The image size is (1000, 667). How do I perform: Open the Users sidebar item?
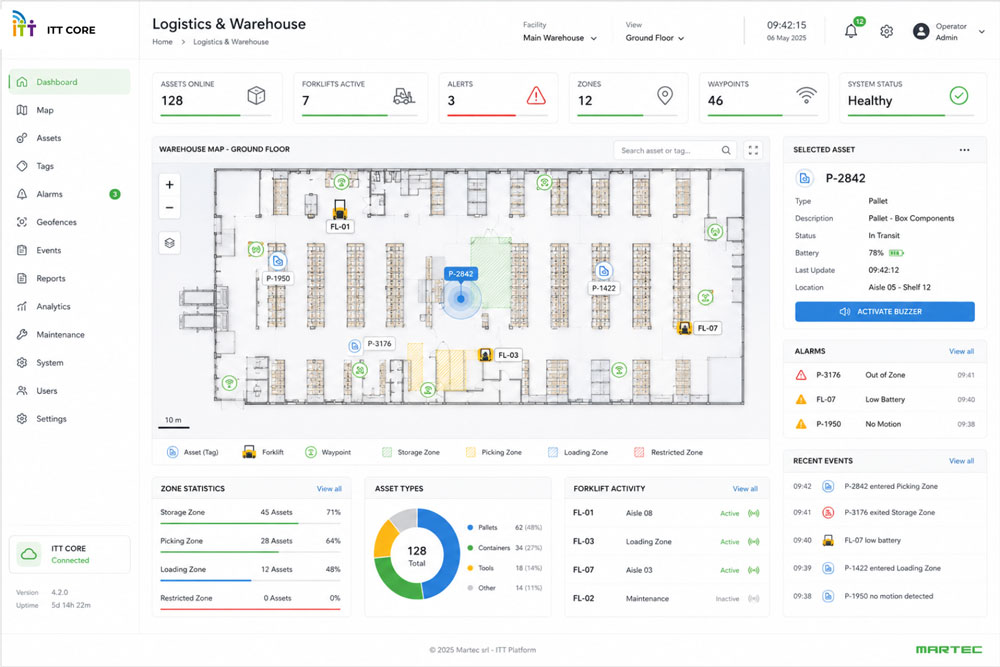tap(70, 390)
